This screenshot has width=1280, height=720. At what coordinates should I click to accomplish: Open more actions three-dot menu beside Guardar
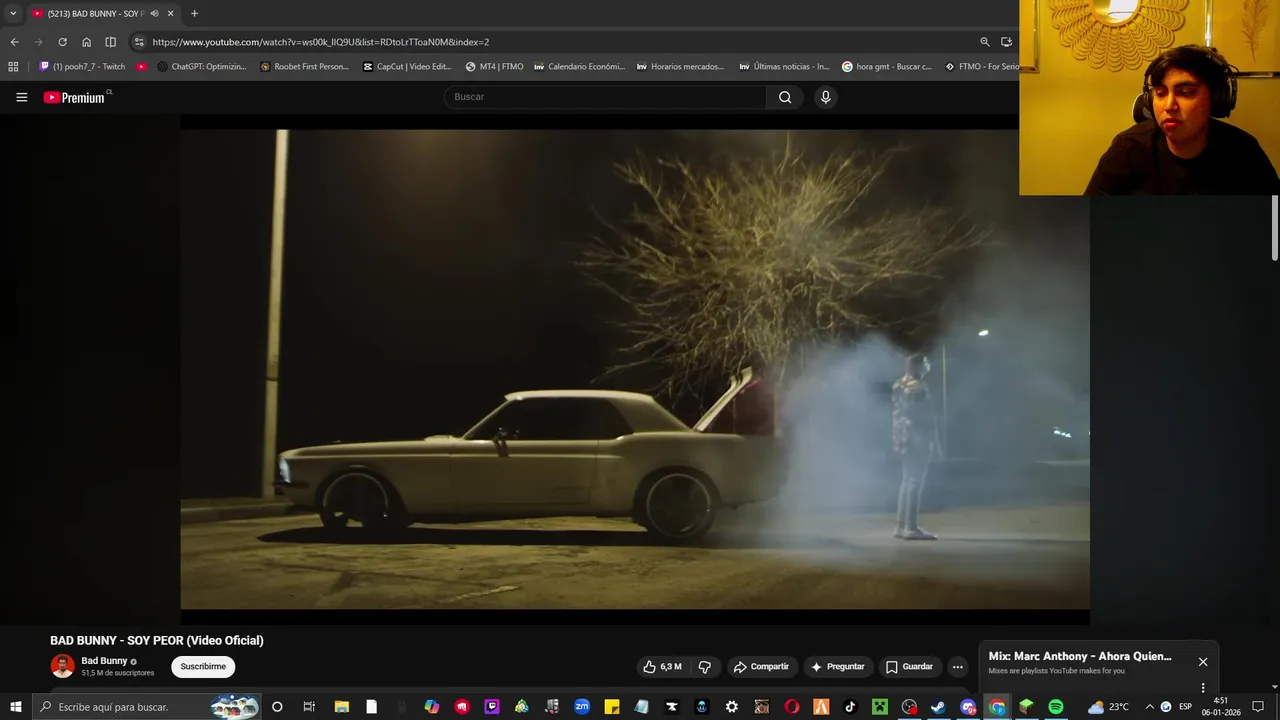point(957,667)
